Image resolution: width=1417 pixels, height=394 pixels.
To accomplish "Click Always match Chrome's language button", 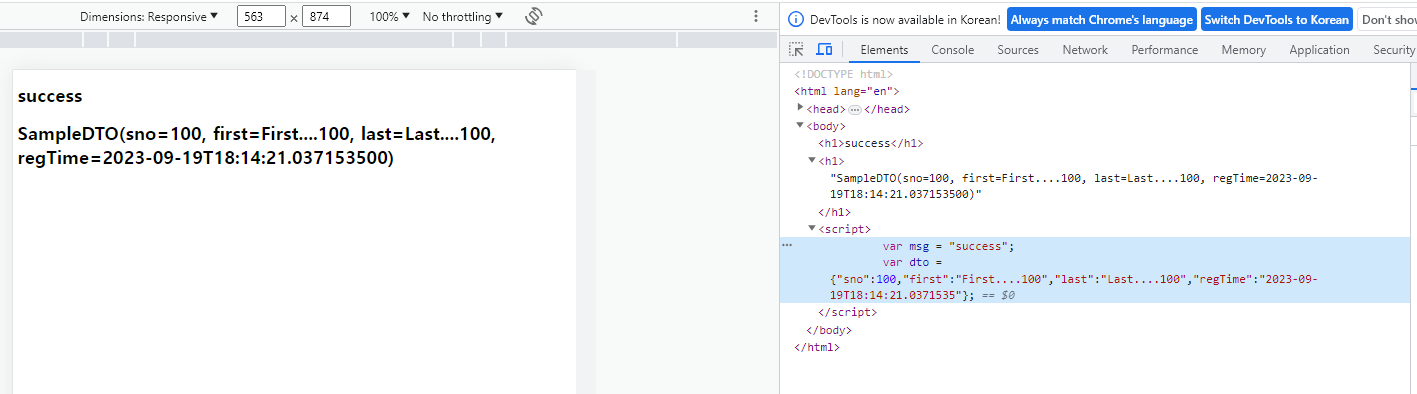I will pos(1101,19).
